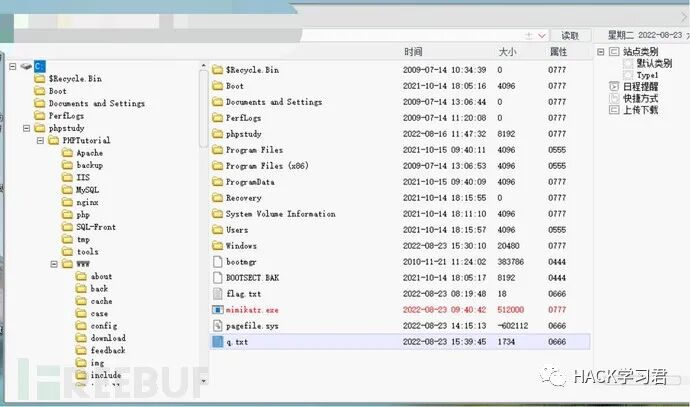The image size is (690, 407).
Task: Click Program Files name in file list
Action: (254, 150)
